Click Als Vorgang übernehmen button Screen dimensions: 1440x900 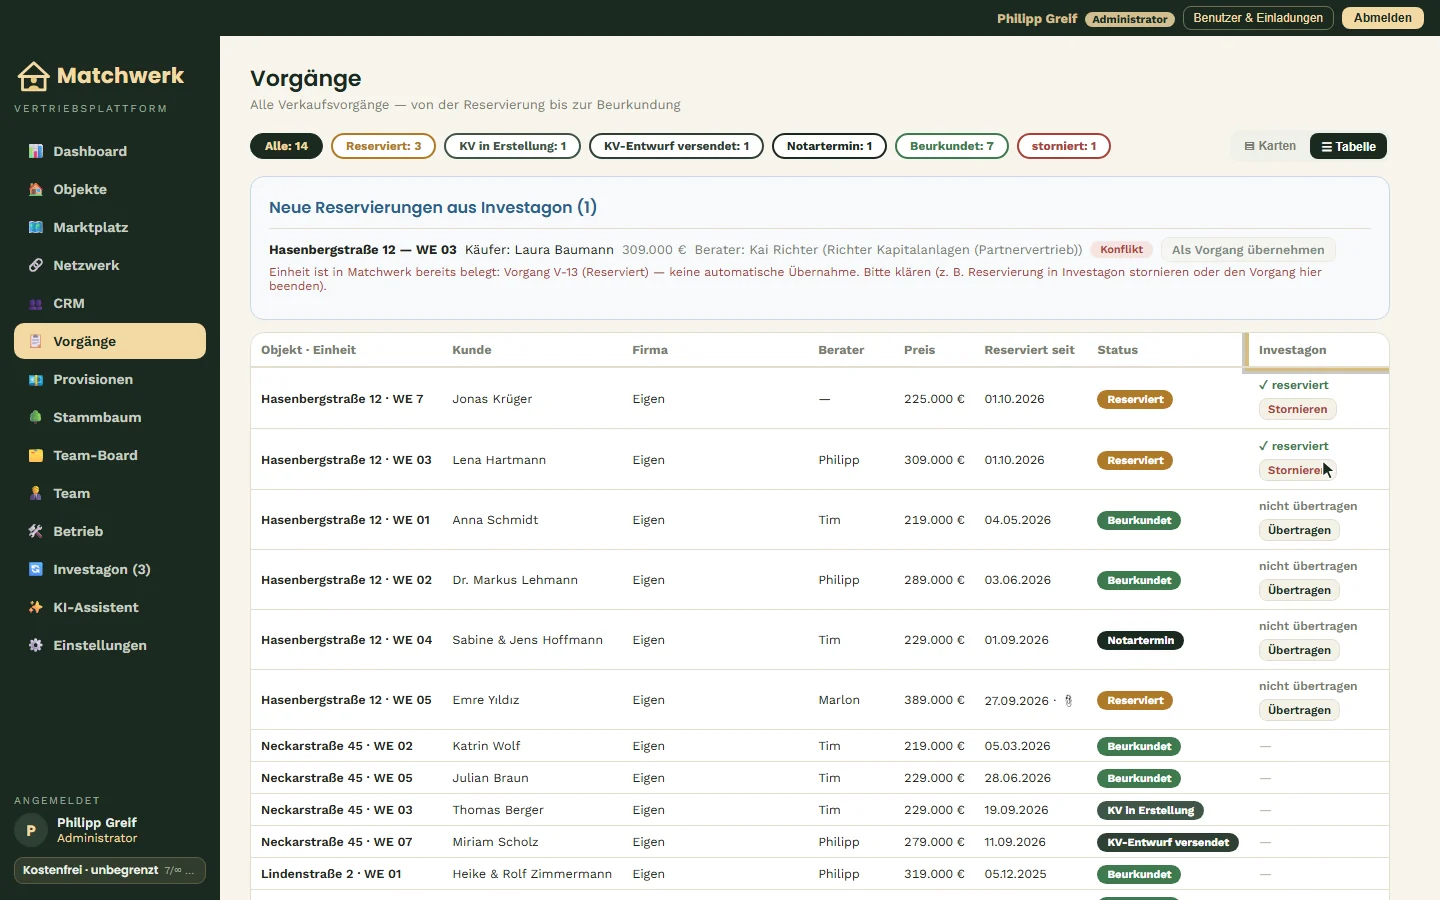click(x=1248, y=250)
